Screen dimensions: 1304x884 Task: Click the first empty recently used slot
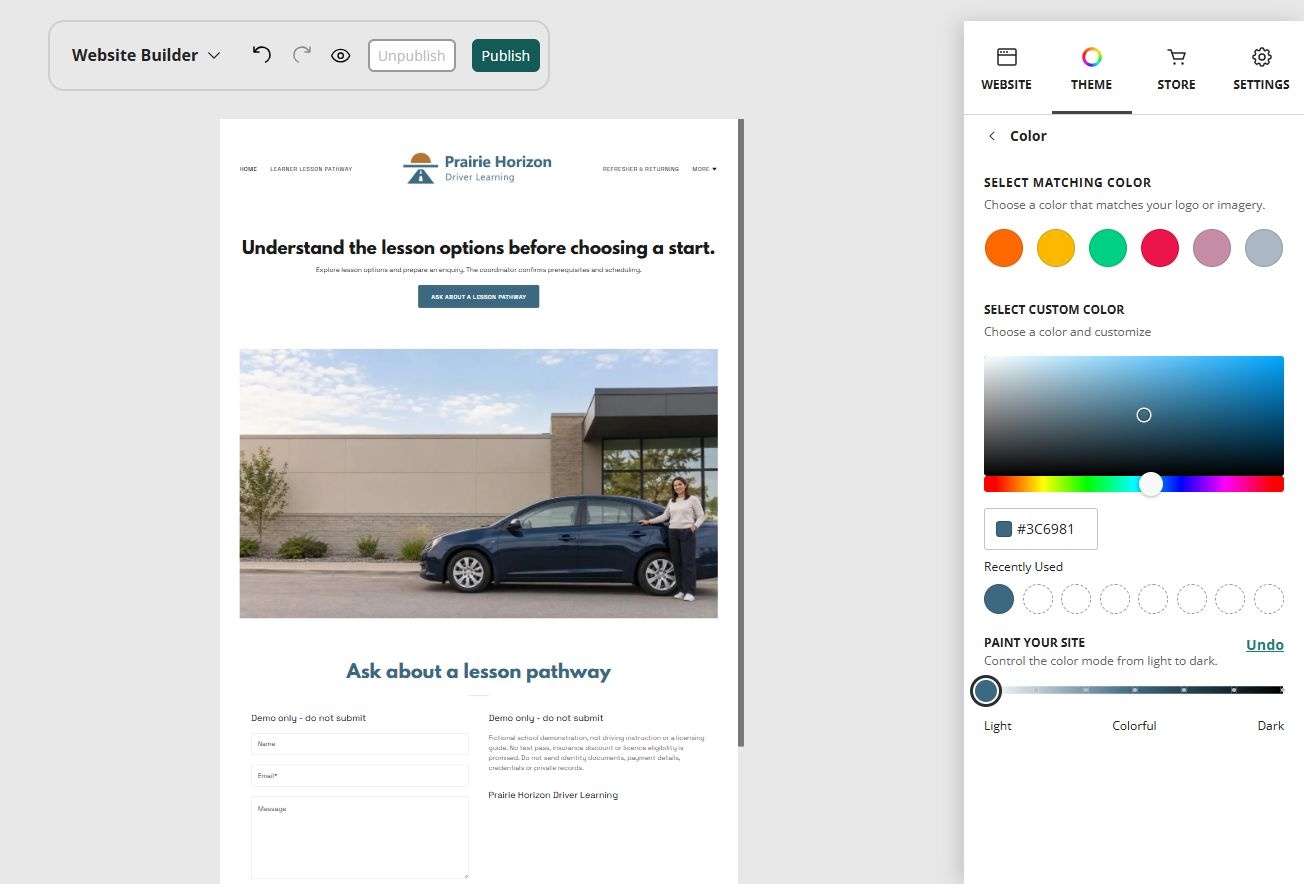(1038, 599)
